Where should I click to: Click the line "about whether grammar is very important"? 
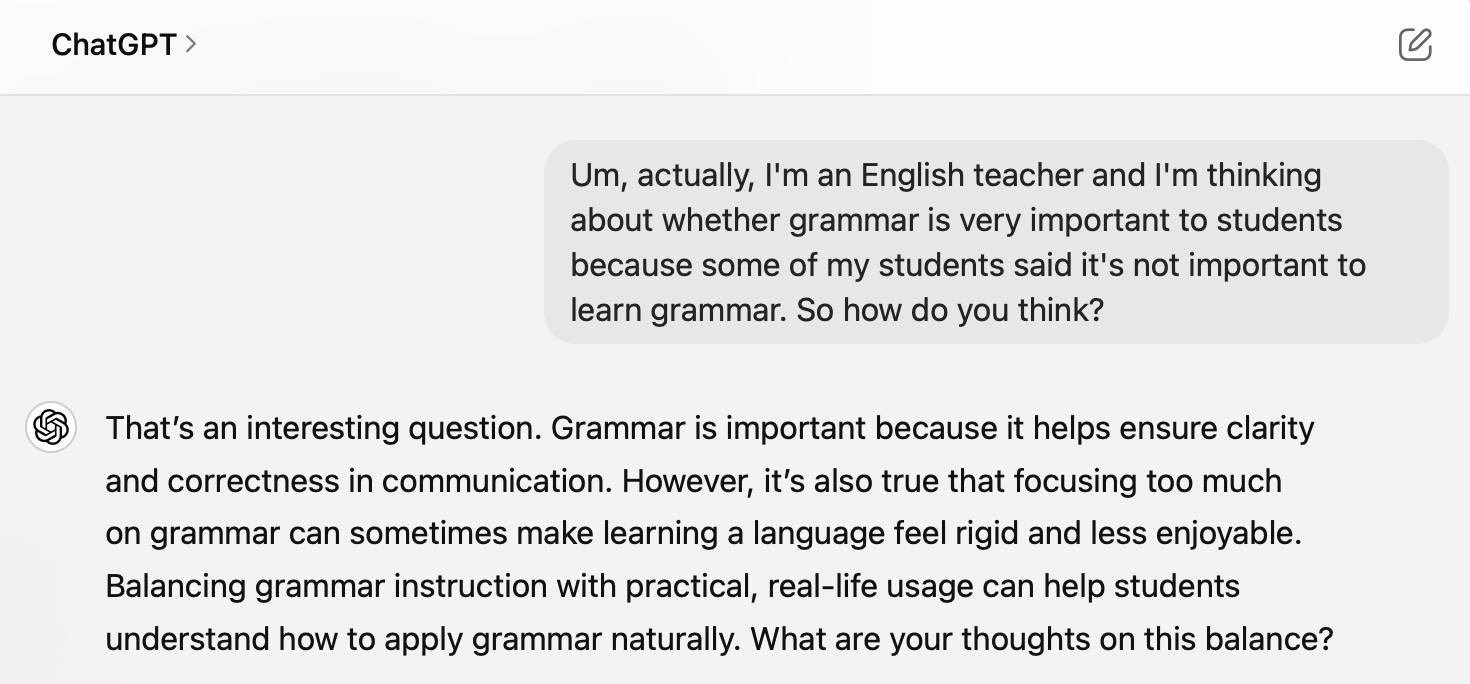click(x=956, y=220)
